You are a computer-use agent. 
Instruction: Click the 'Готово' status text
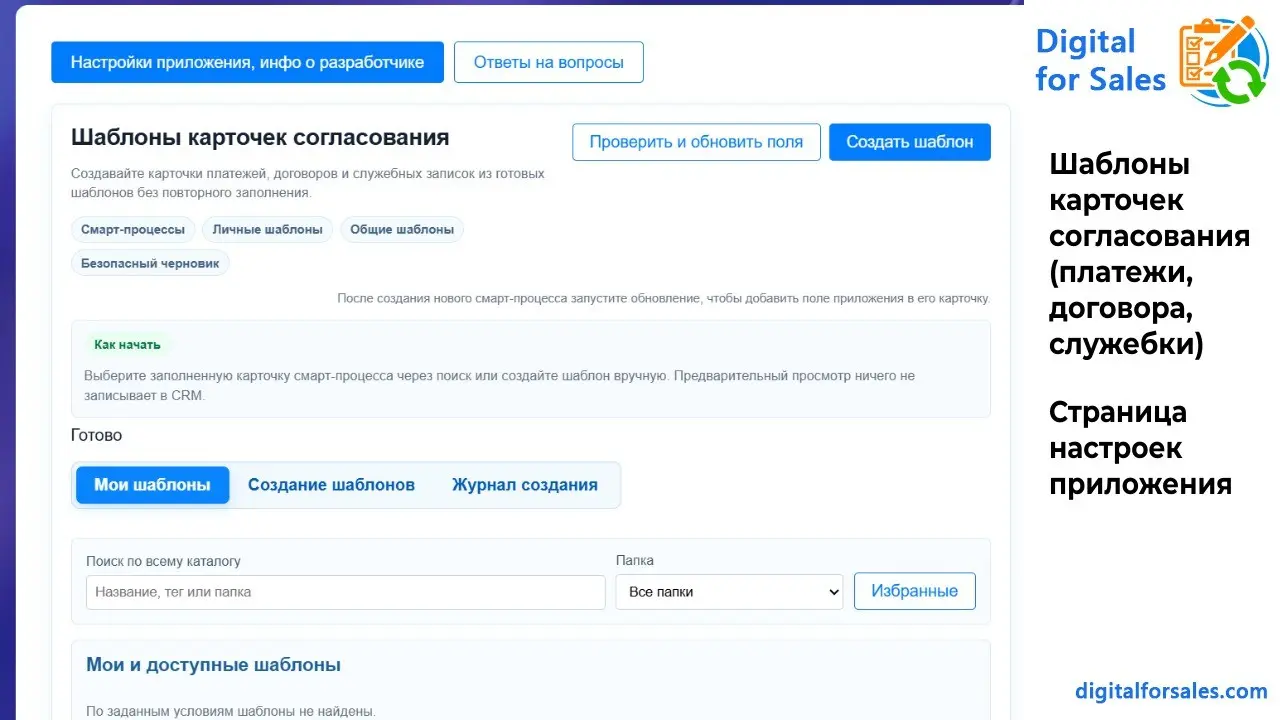[x=96, y=436]
